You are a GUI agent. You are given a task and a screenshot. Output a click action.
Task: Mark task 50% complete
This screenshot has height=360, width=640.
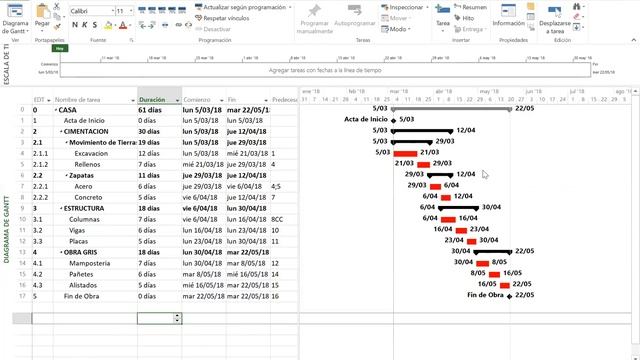coord(162,10)
